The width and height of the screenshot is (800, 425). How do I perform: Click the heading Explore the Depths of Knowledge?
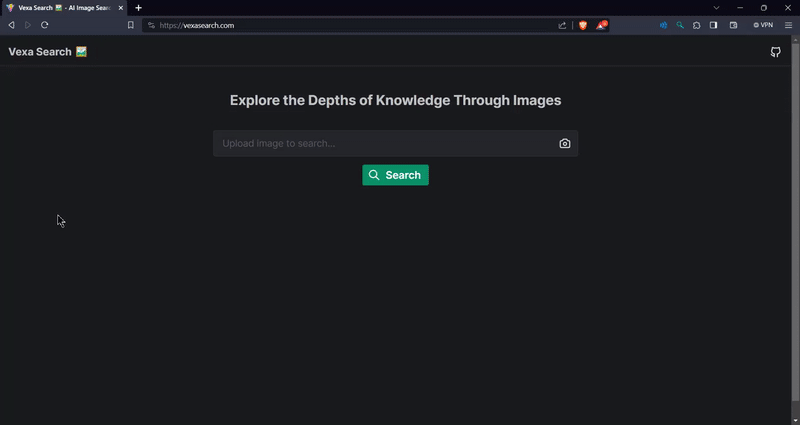point(395,100)
